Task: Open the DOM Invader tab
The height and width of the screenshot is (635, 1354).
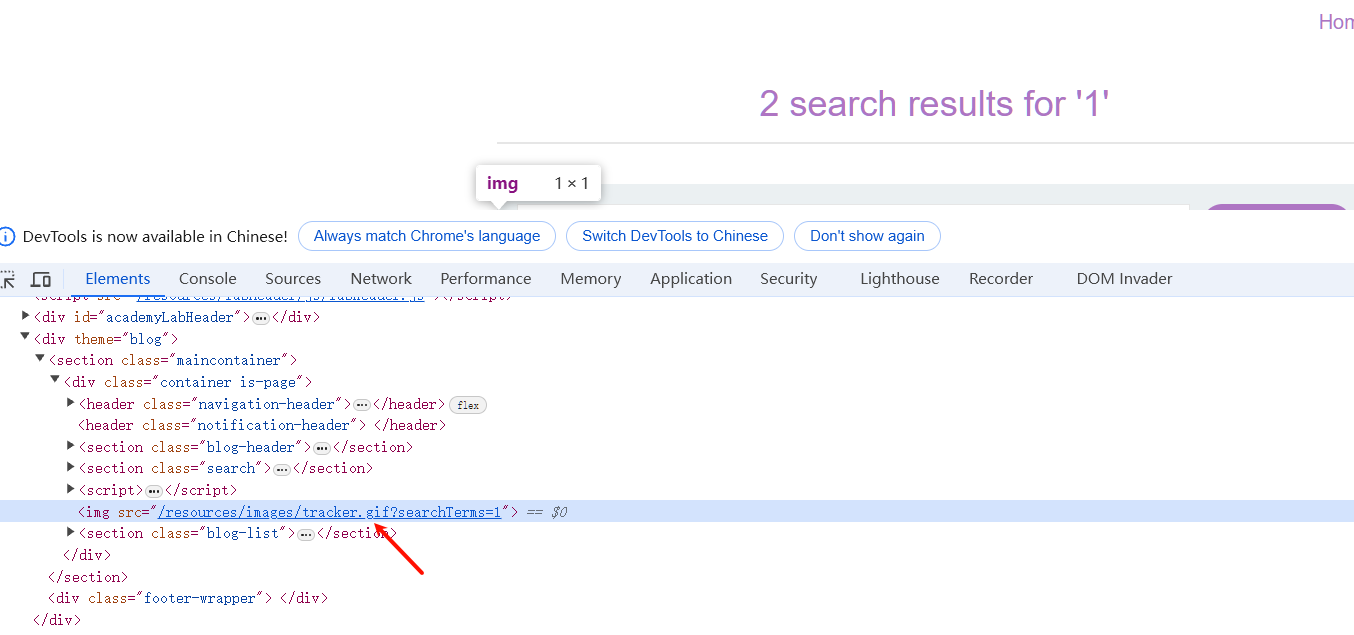Action: click(x=1124, y=279)
